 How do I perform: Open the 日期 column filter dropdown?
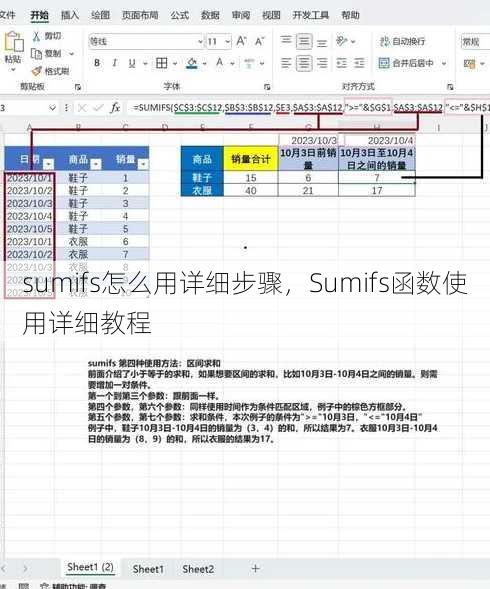48,164
